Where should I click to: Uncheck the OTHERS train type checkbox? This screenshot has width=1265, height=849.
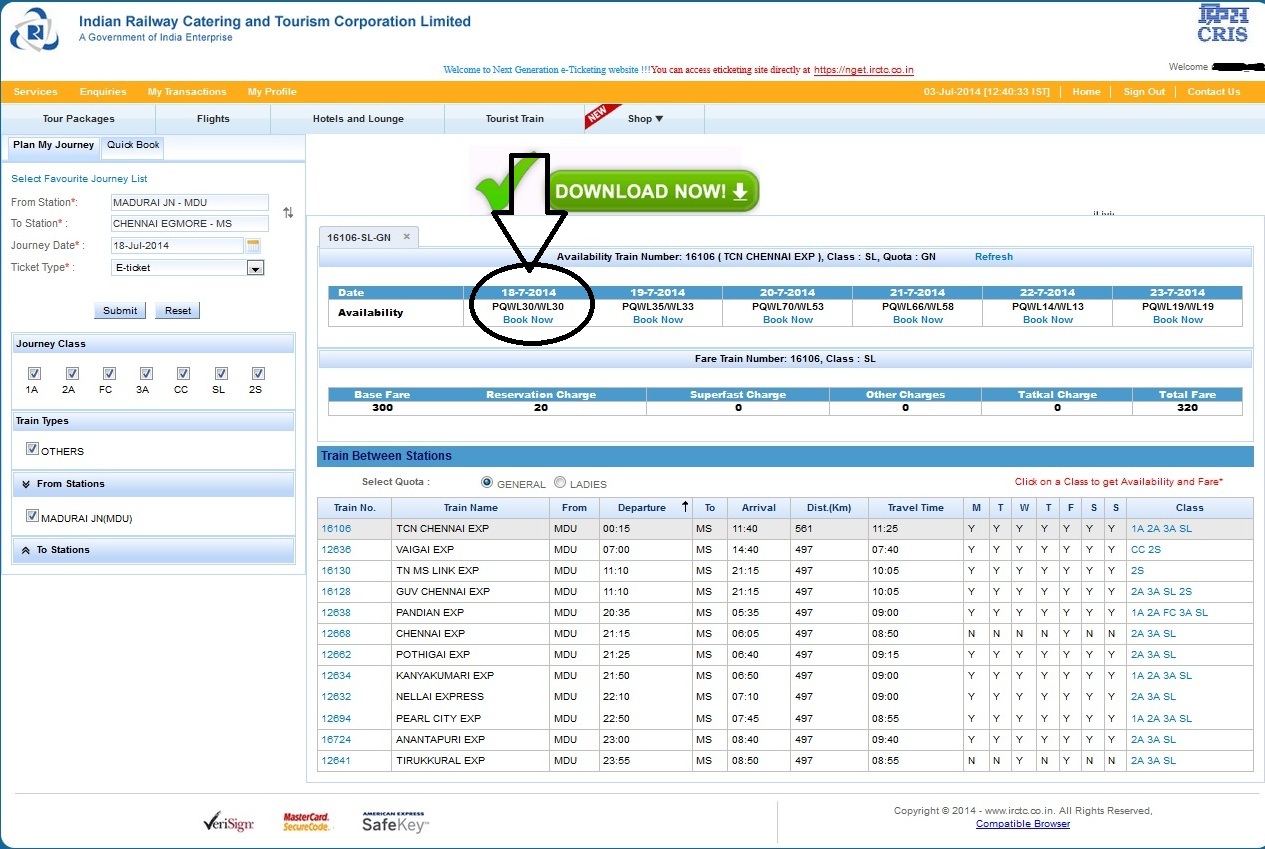tap(33, 450)
